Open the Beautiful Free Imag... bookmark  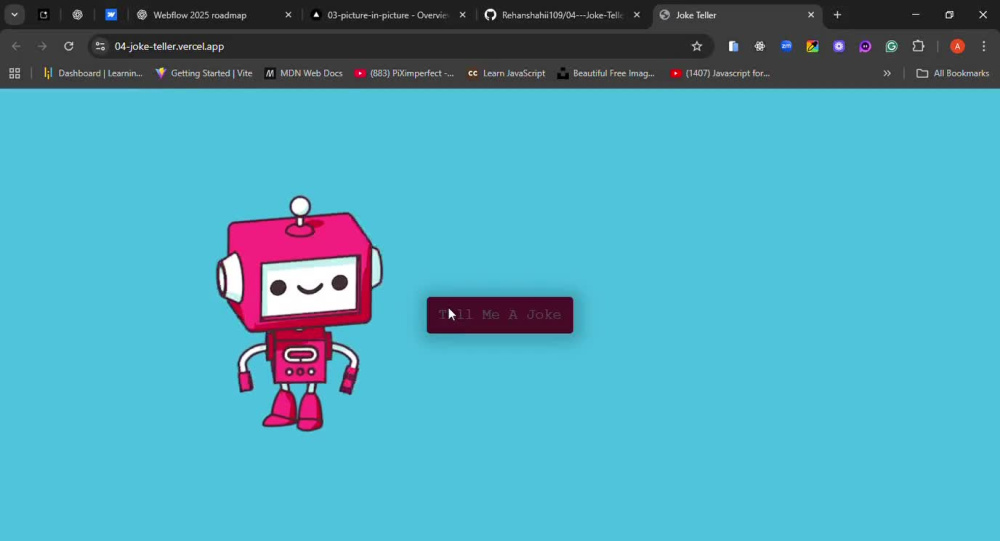[607, 73]
